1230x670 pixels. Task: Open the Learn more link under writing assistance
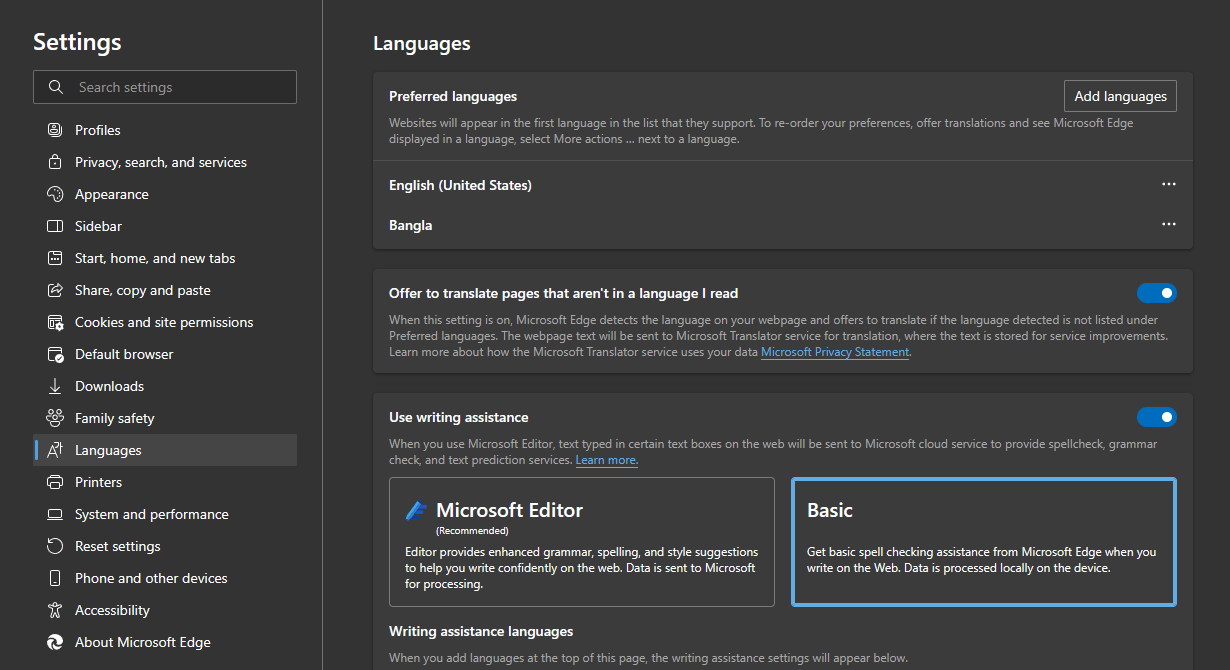click(x=606, y=460)
